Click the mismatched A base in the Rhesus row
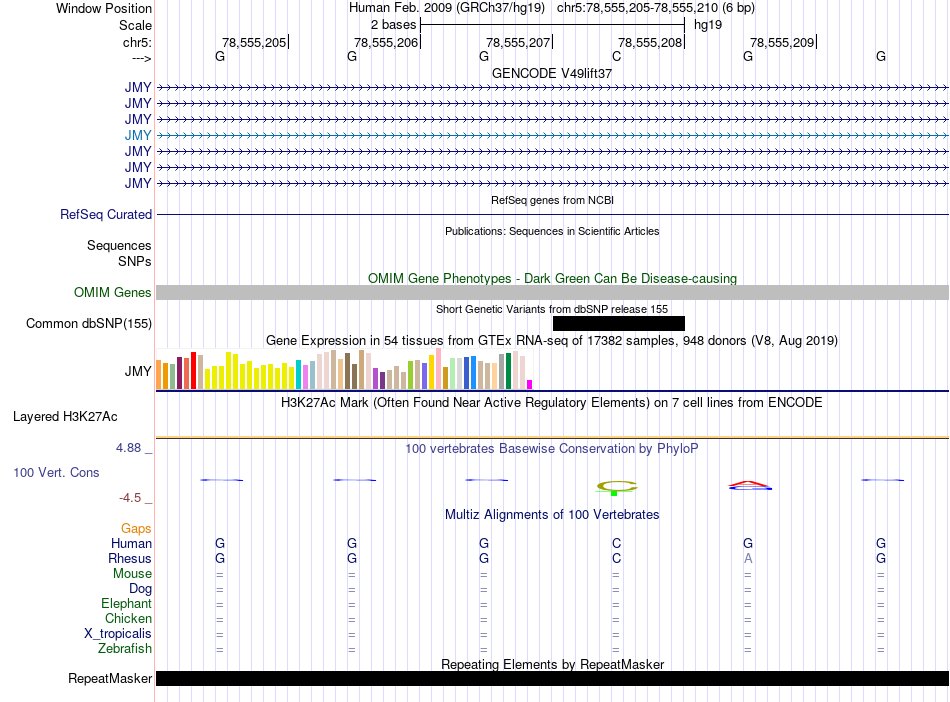 coord(748,558)
